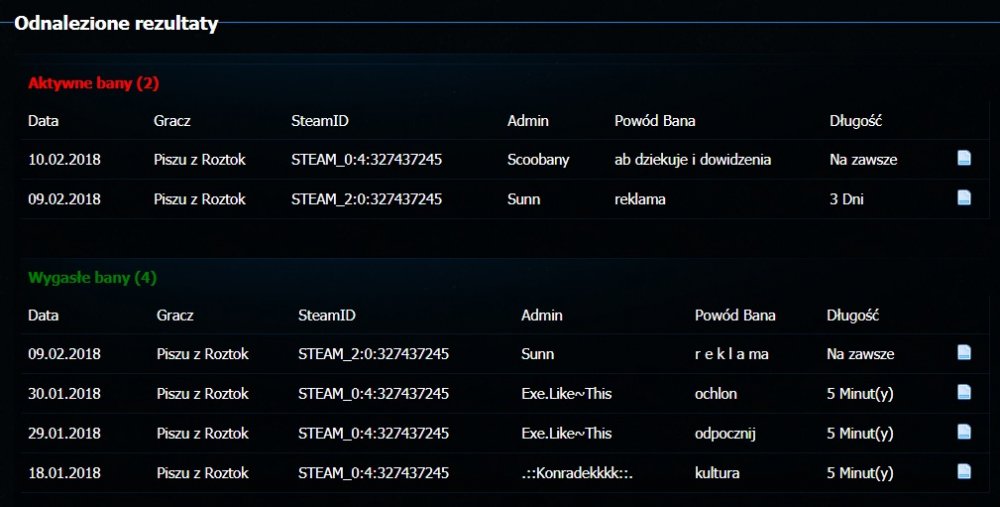Open details icon for odpocznij ban row

click(x=964, y=432)
